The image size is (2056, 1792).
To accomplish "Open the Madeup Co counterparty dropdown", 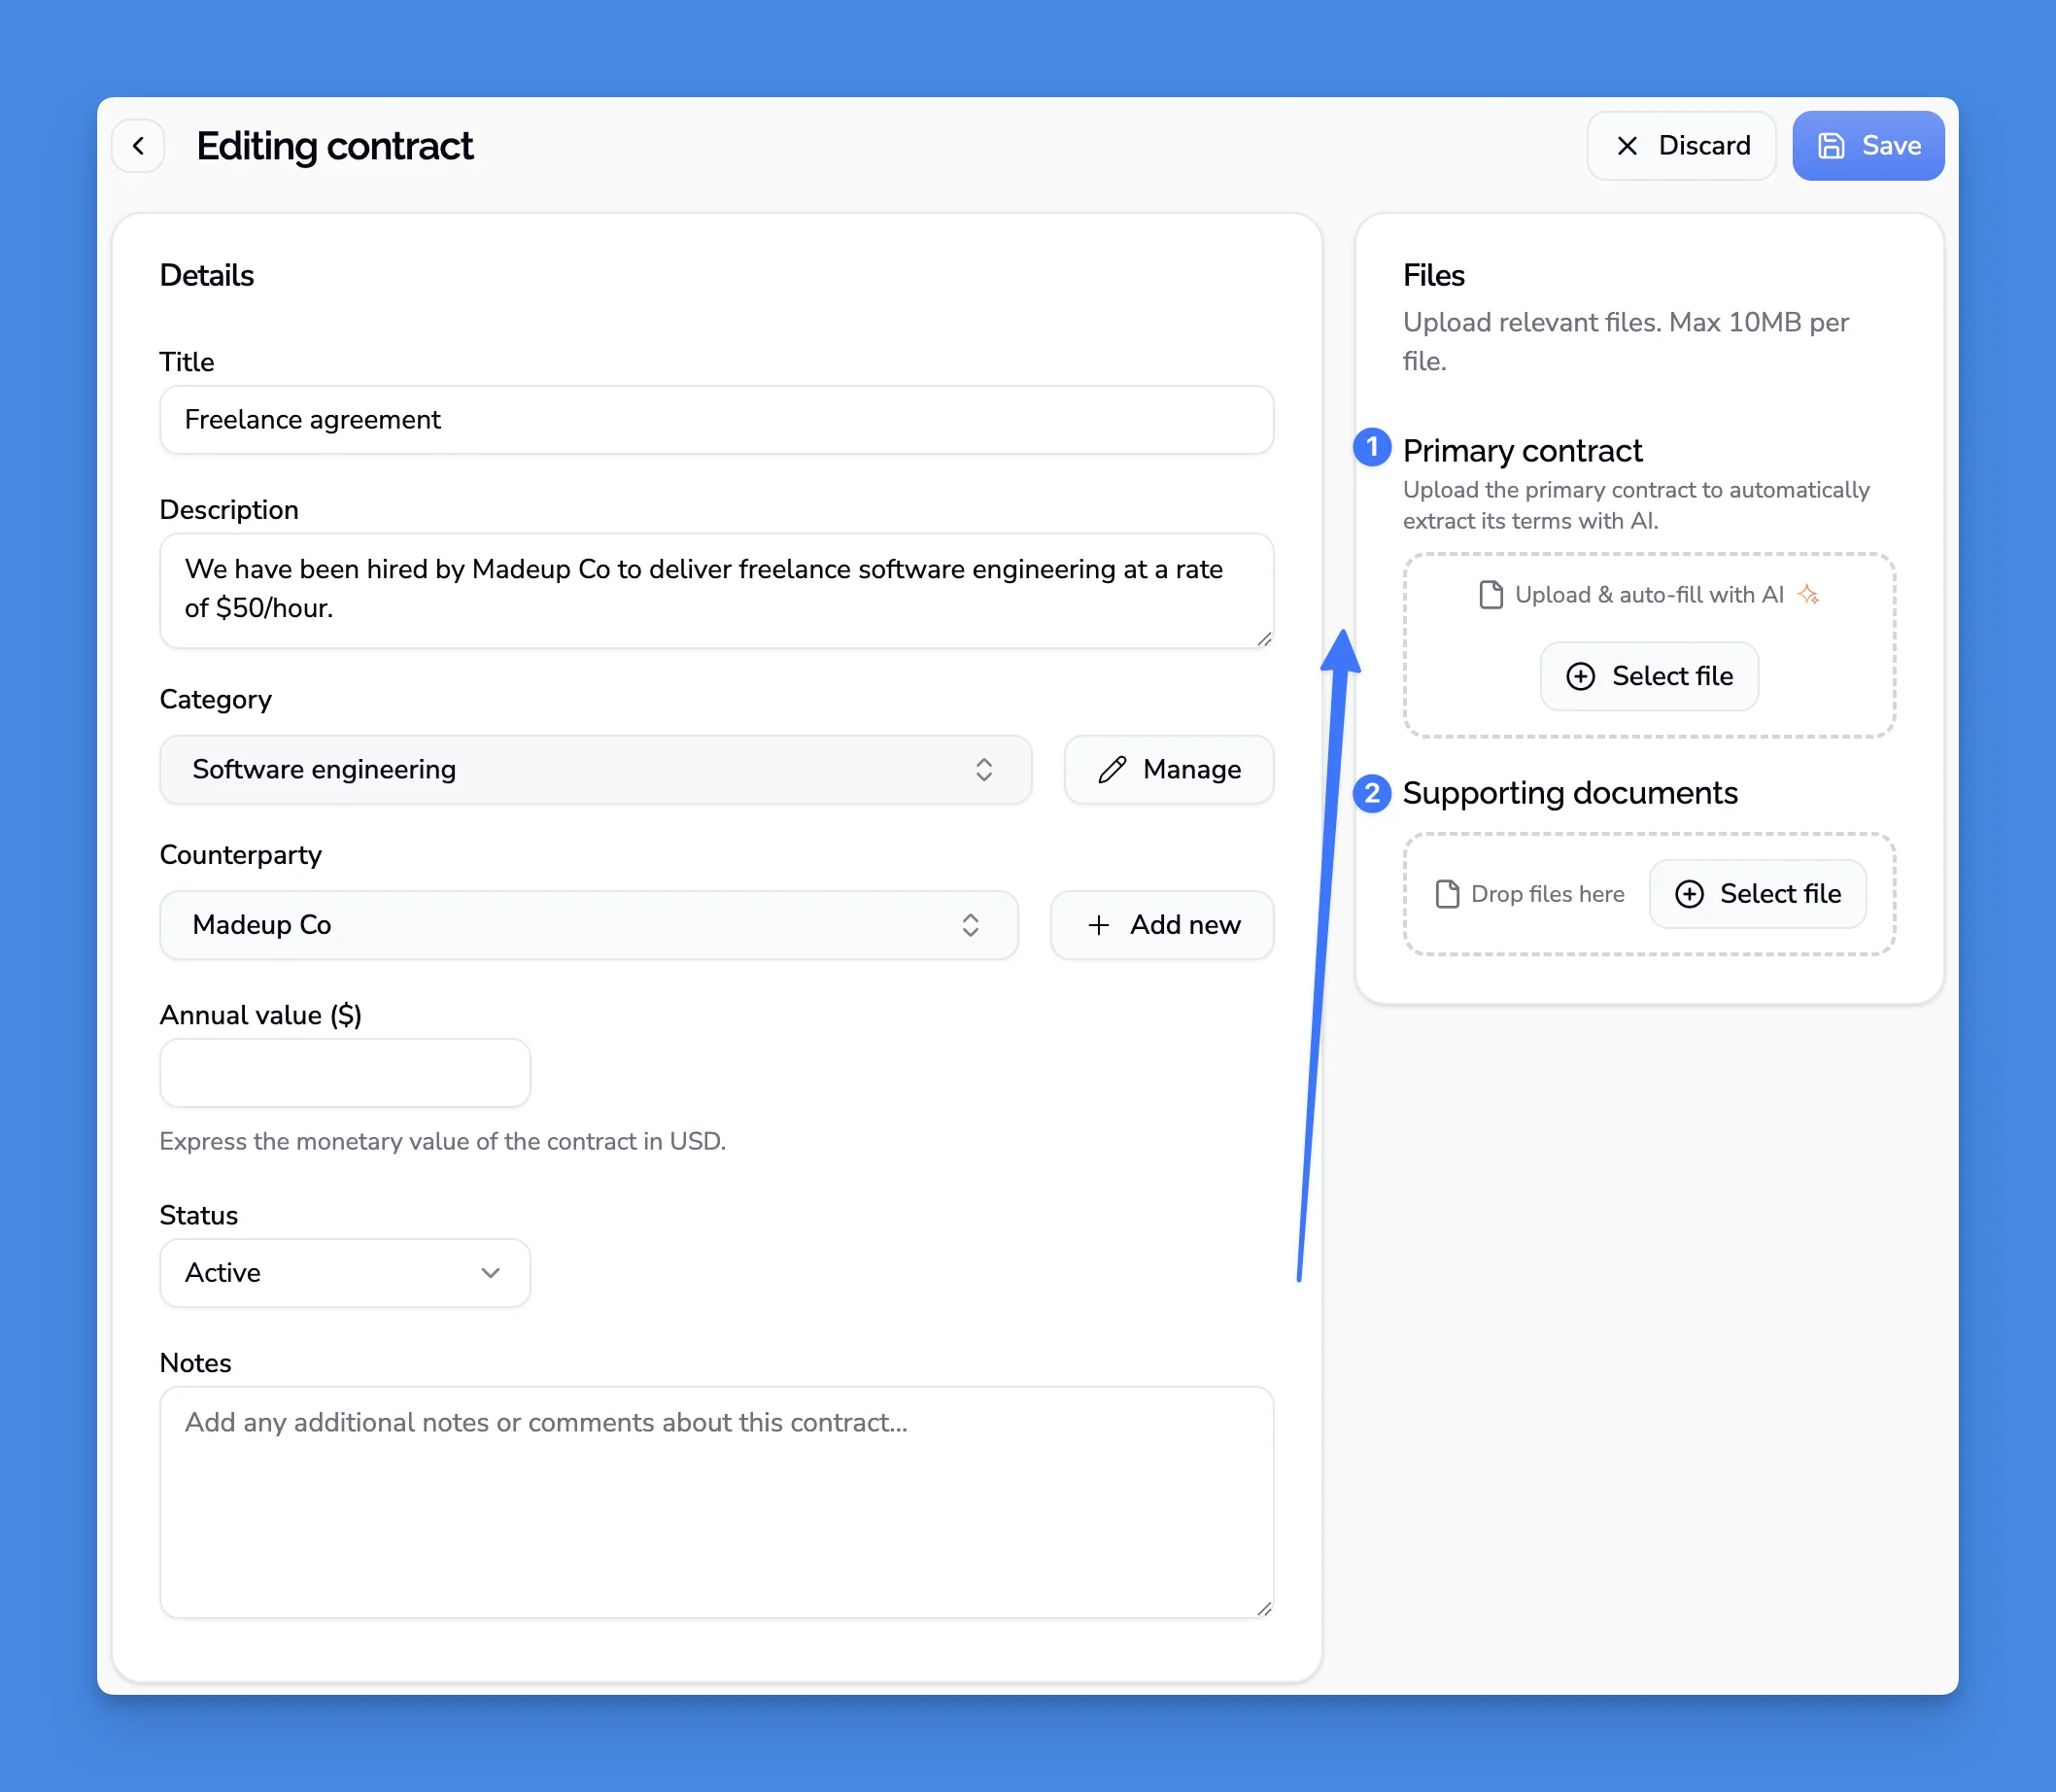I will point(588,925).
